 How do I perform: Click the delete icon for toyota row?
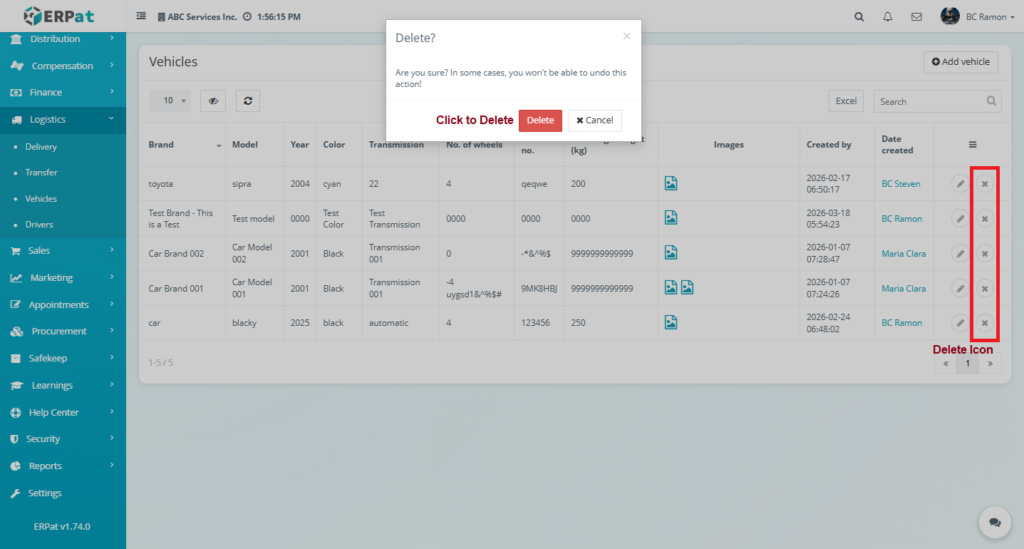tap(984, 184)
